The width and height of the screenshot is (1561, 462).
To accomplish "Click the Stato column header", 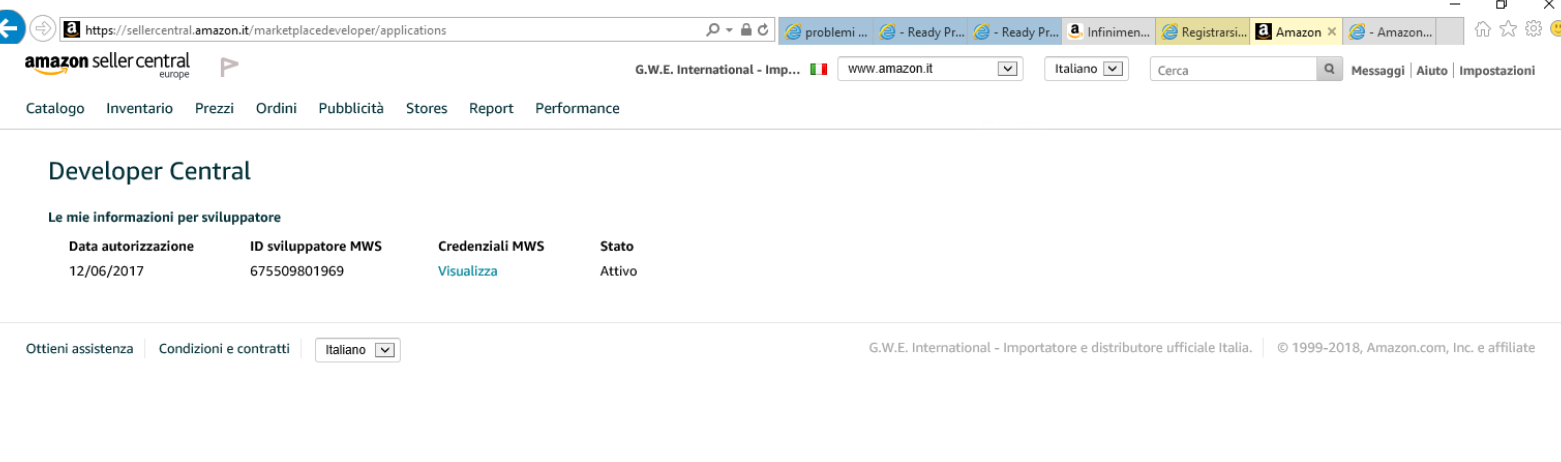I will tap(616, 246).
